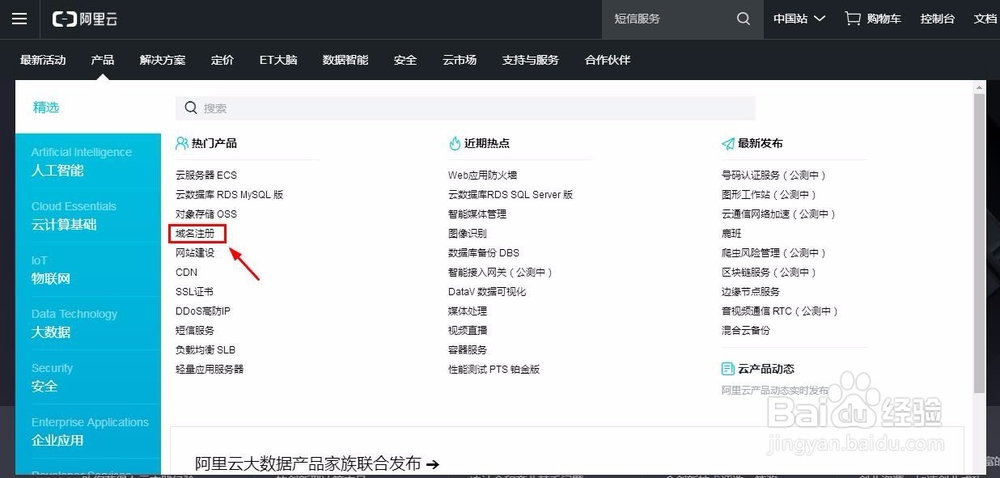1000x478 pixels.
Task: Open 短信服务 link in 热门产品 list
Action: click(195, 330)
